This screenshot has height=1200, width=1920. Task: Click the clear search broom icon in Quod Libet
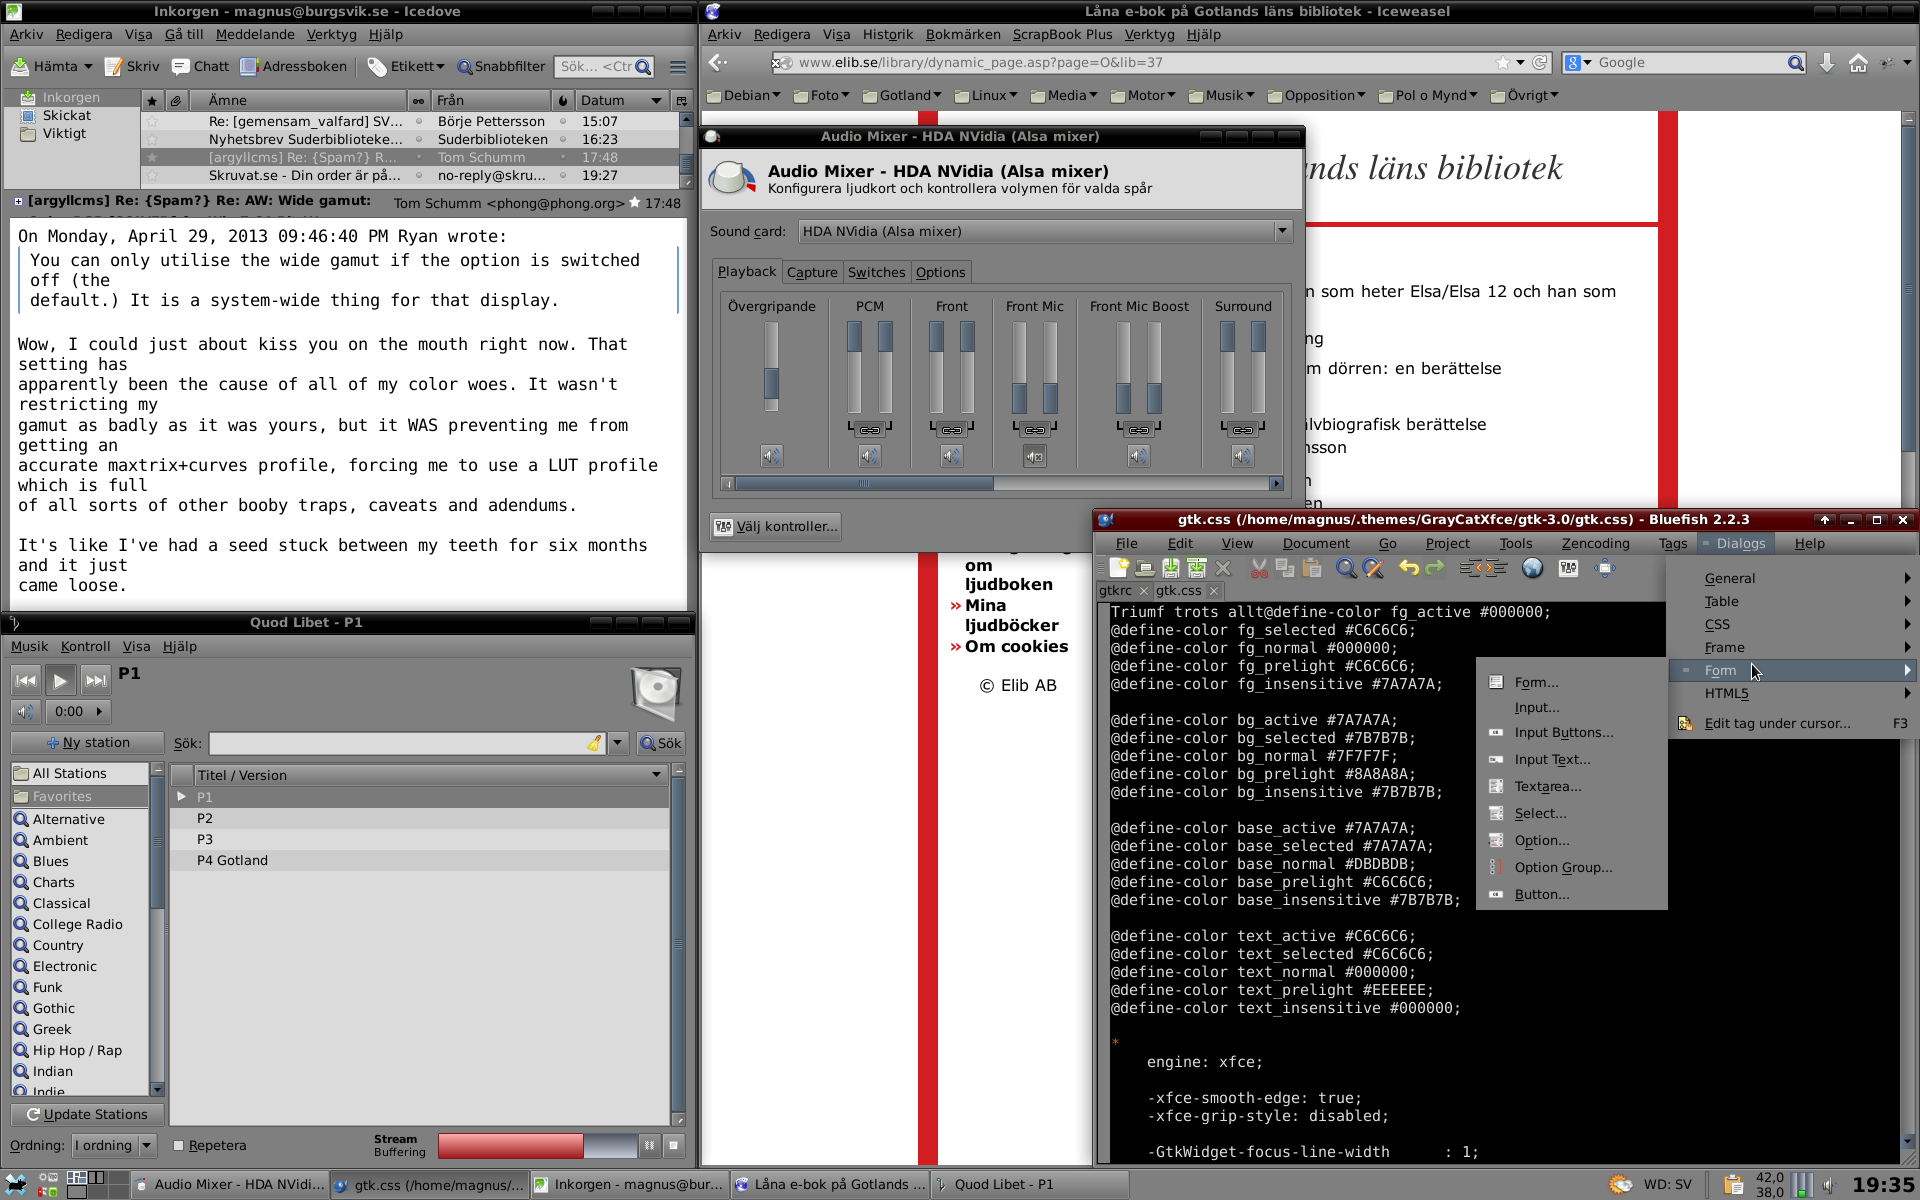coord(594,743)
